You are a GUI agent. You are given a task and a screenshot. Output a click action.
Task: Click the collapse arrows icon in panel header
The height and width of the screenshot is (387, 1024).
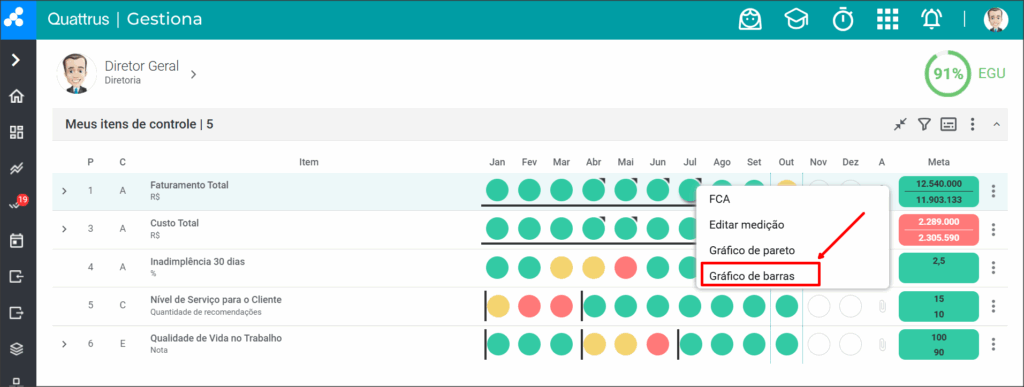click(x=901, y=124)
